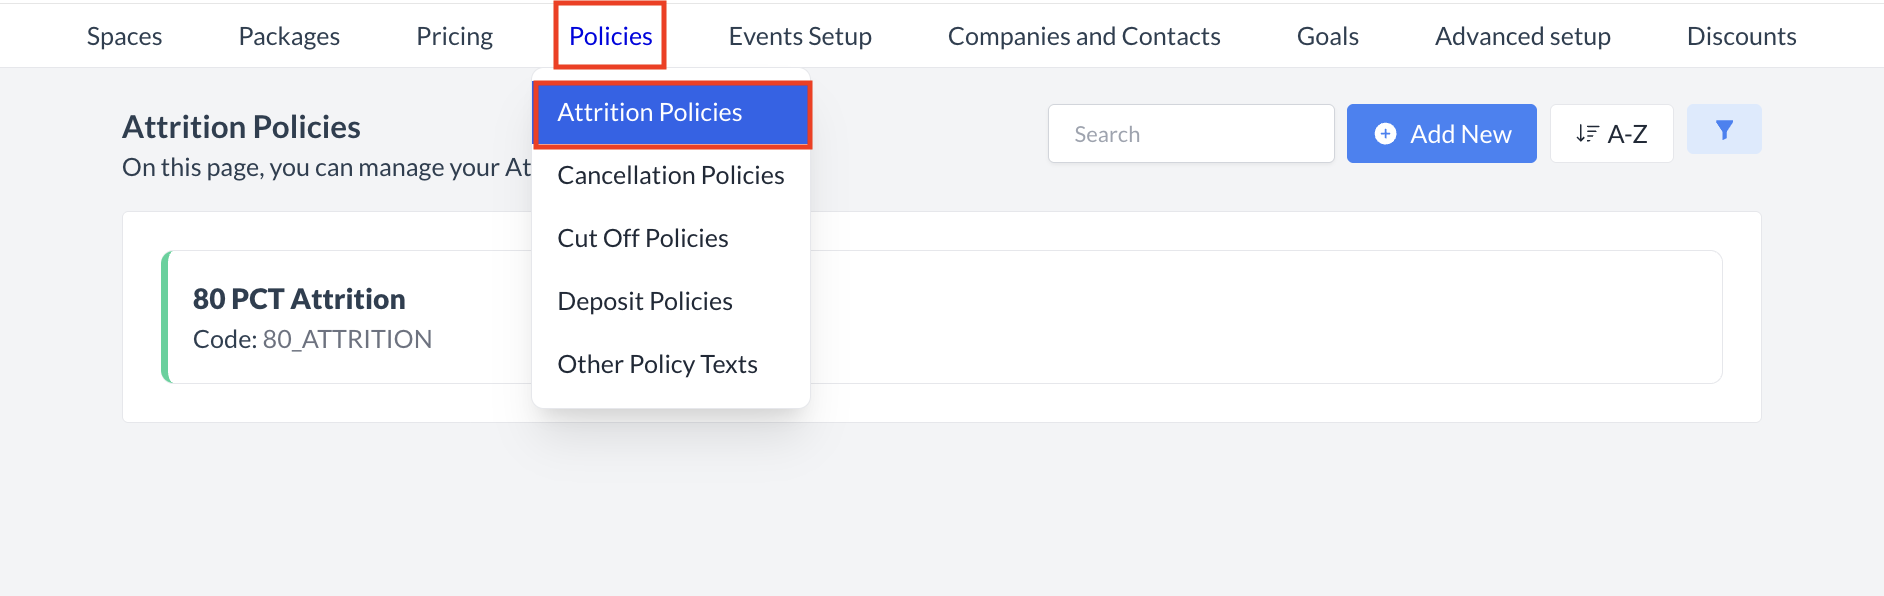Open the filter funnel icon
This screenshot has height=596, width=1884.
click(1723, 129)
